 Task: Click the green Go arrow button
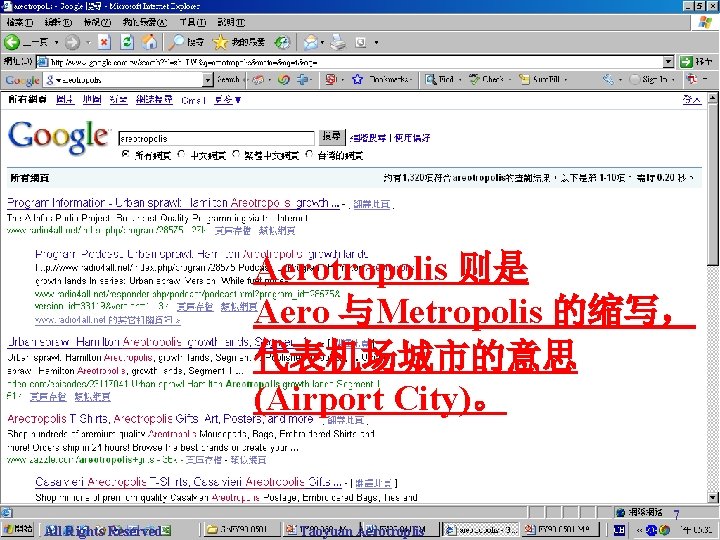point(686,62)
